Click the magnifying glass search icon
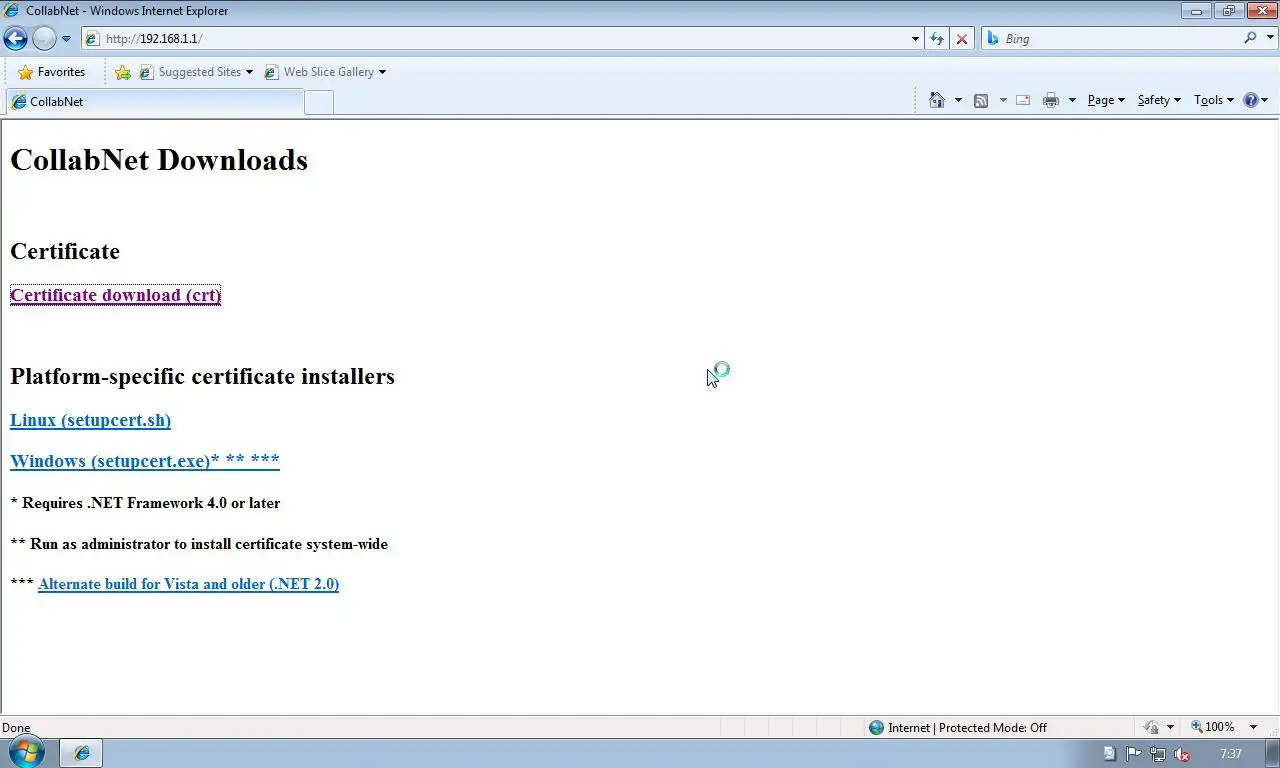This screenshot has height=768, width=1280. [x=1250, y=38]
